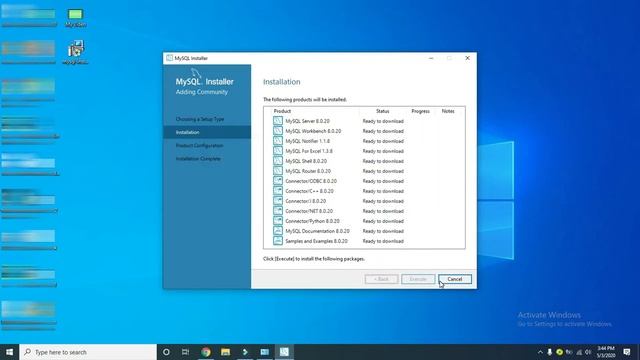Screen dimensions: 640x360
Task: Show hidden system tray icons
Action: point(540,352)
